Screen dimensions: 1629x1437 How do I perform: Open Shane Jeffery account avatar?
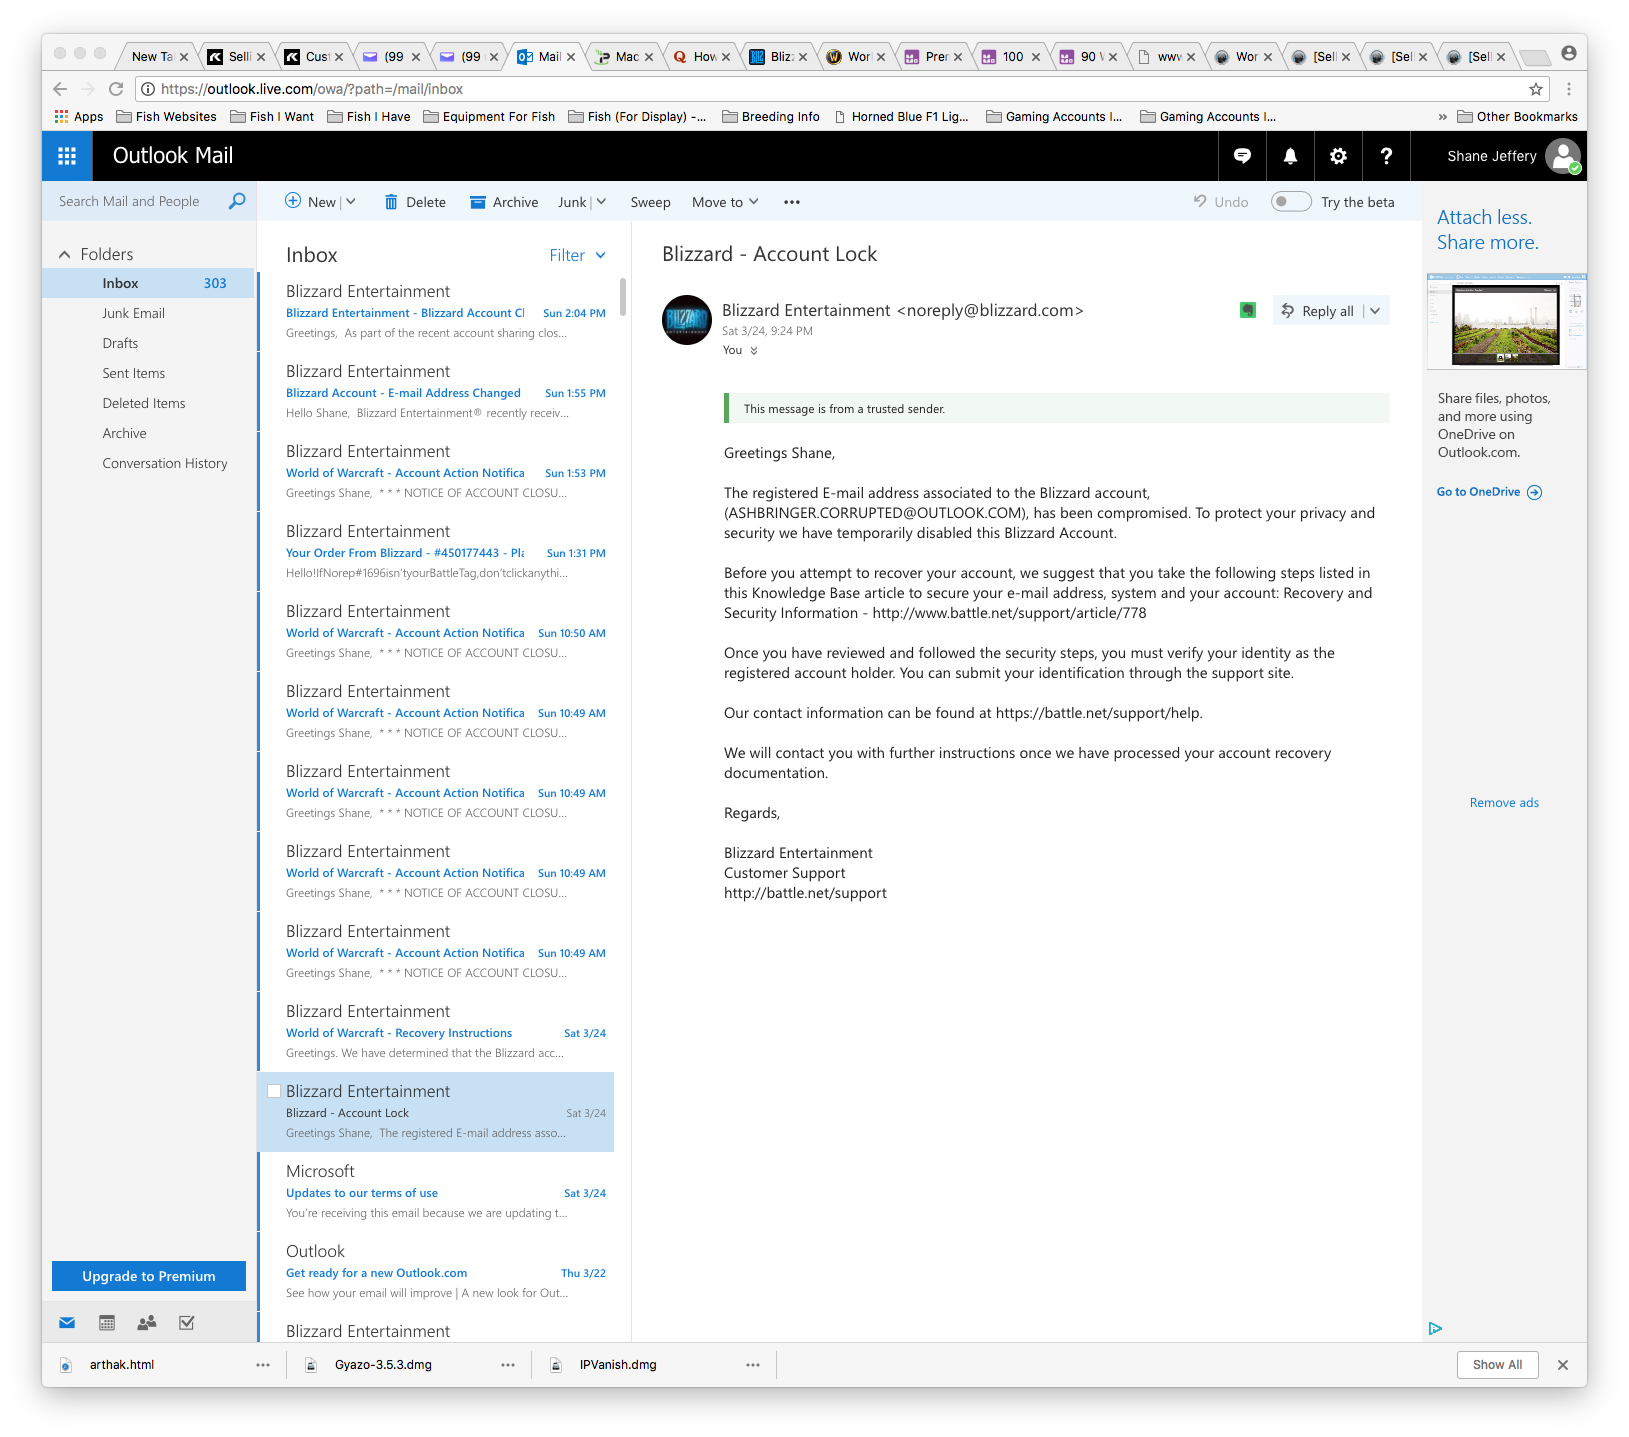(1562, 156)
